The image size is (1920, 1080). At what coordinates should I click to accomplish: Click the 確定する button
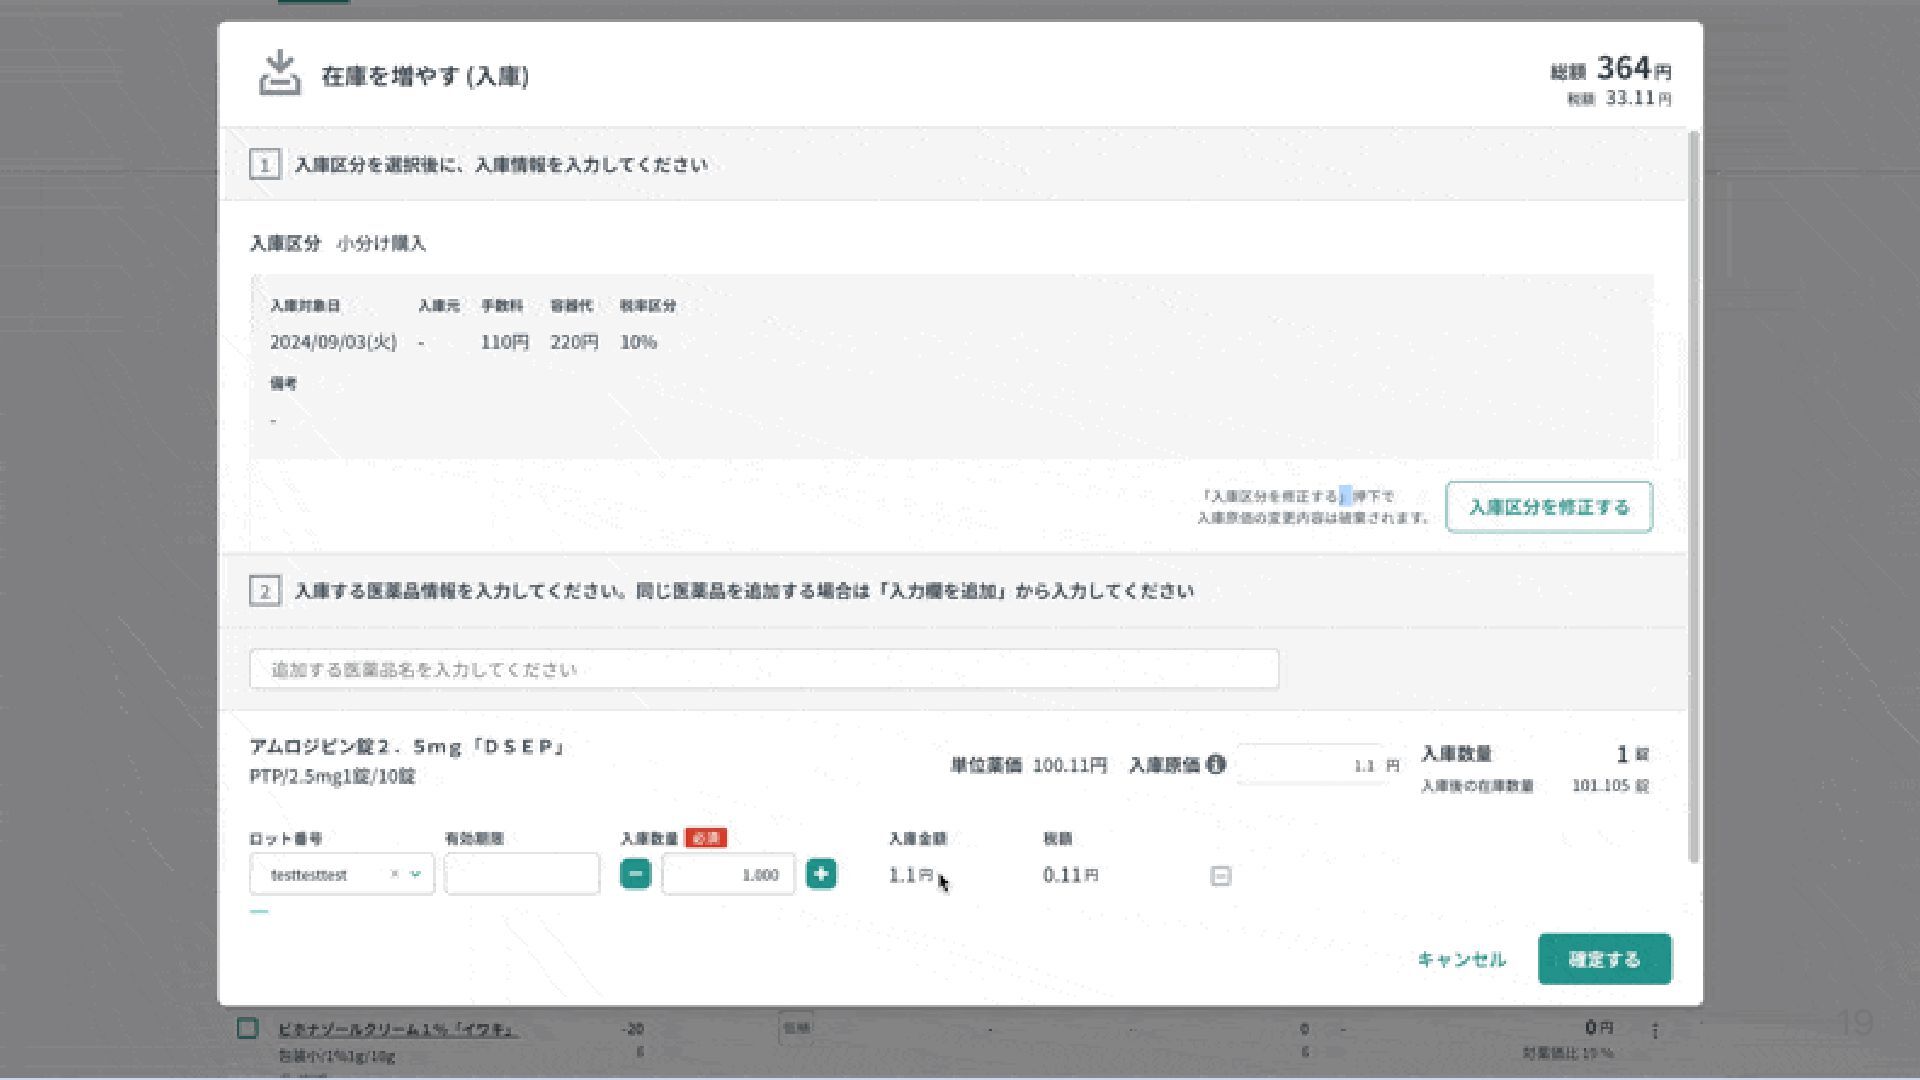tap(1604, 959)
